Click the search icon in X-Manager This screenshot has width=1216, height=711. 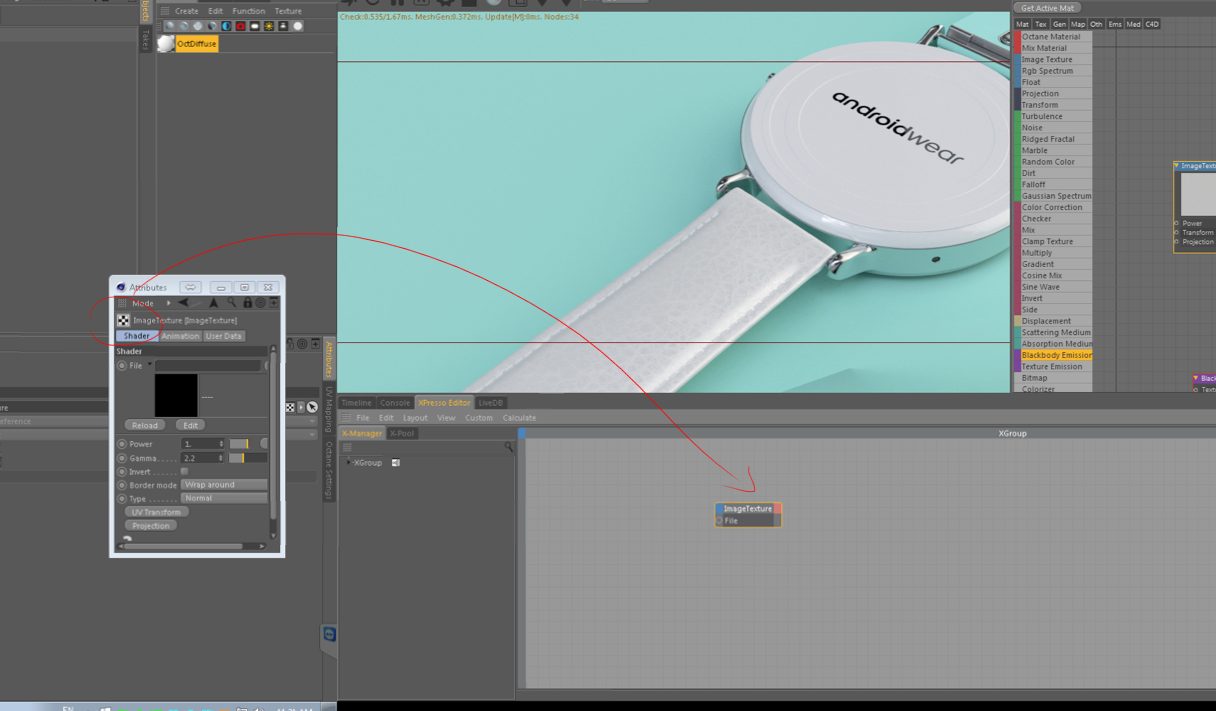tap(509, 447)
